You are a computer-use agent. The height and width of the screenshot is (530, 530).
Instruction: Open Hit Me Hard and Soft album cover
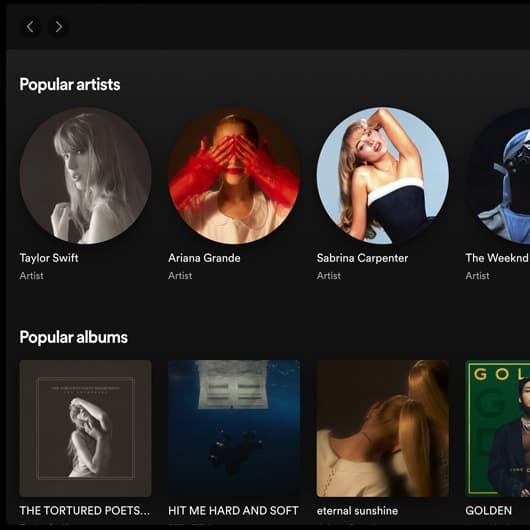point(234,428)
